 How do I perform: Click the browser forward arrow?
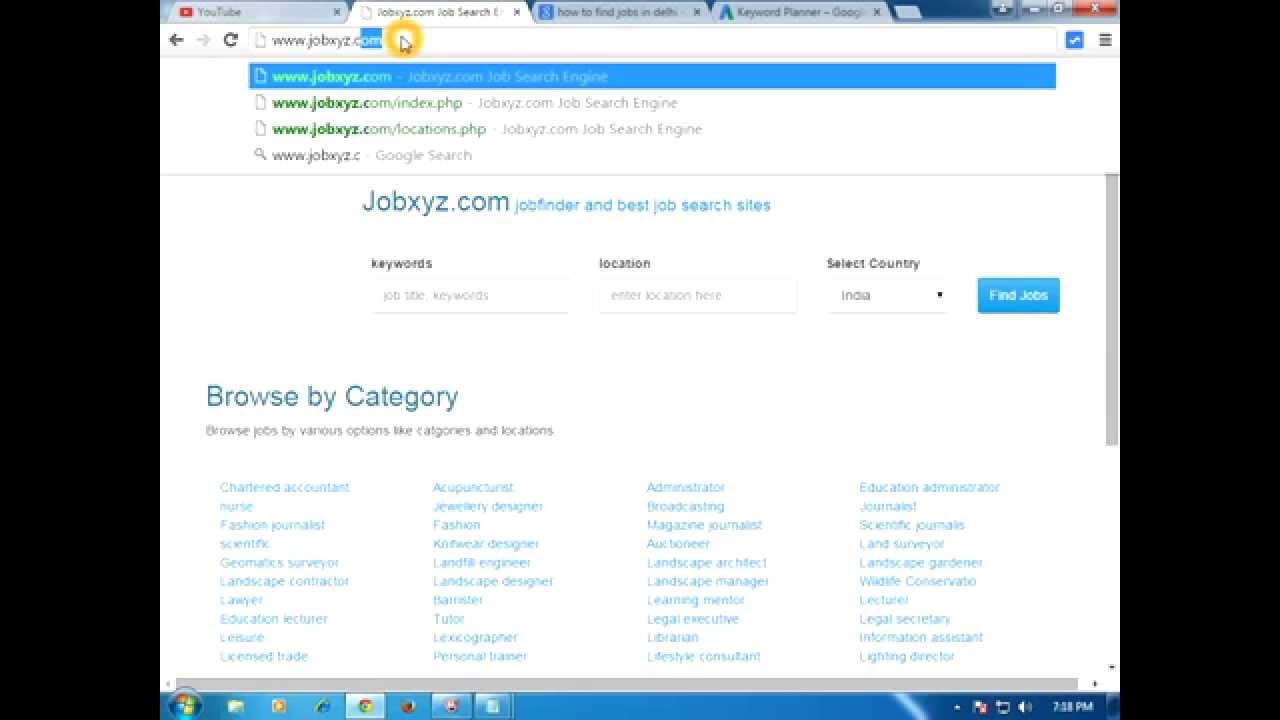pos(203,40)
